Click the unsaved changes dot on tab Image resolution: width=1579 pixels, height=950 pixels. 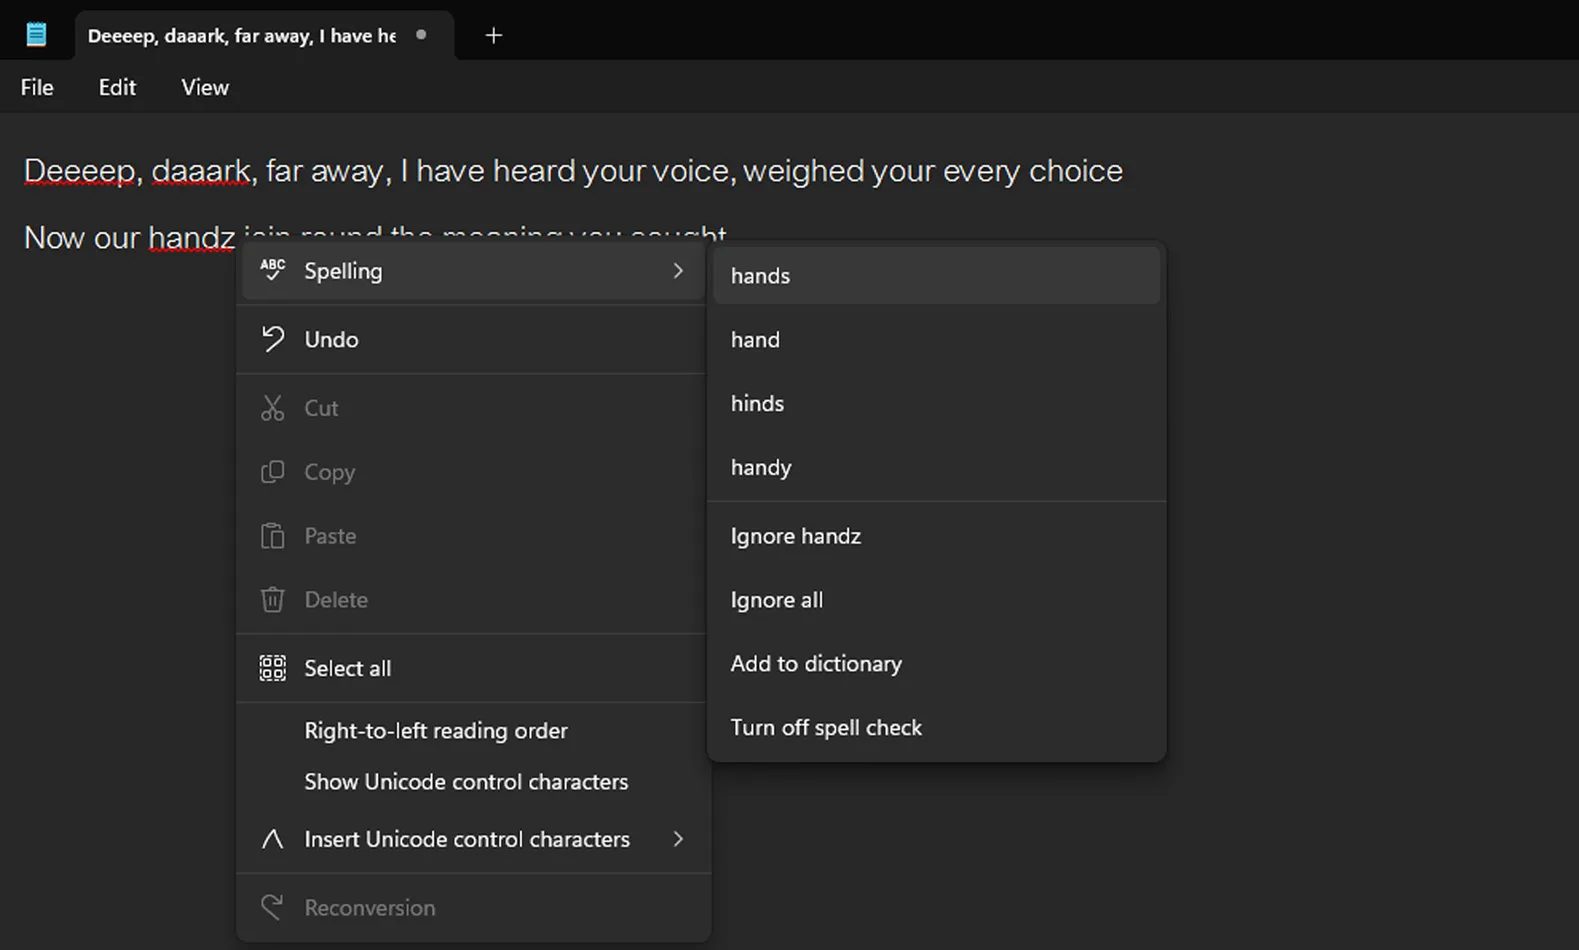click(421, 35)
